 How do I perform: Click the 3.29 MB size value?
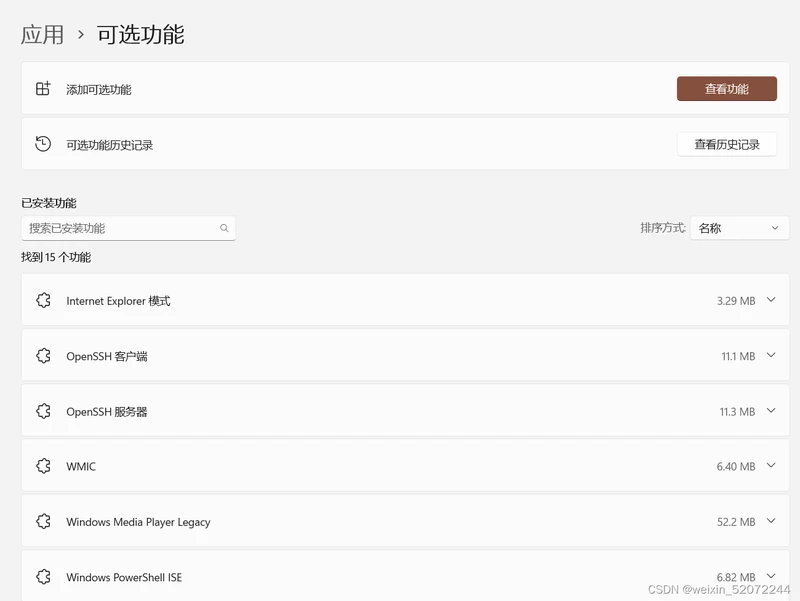point(736,301)
